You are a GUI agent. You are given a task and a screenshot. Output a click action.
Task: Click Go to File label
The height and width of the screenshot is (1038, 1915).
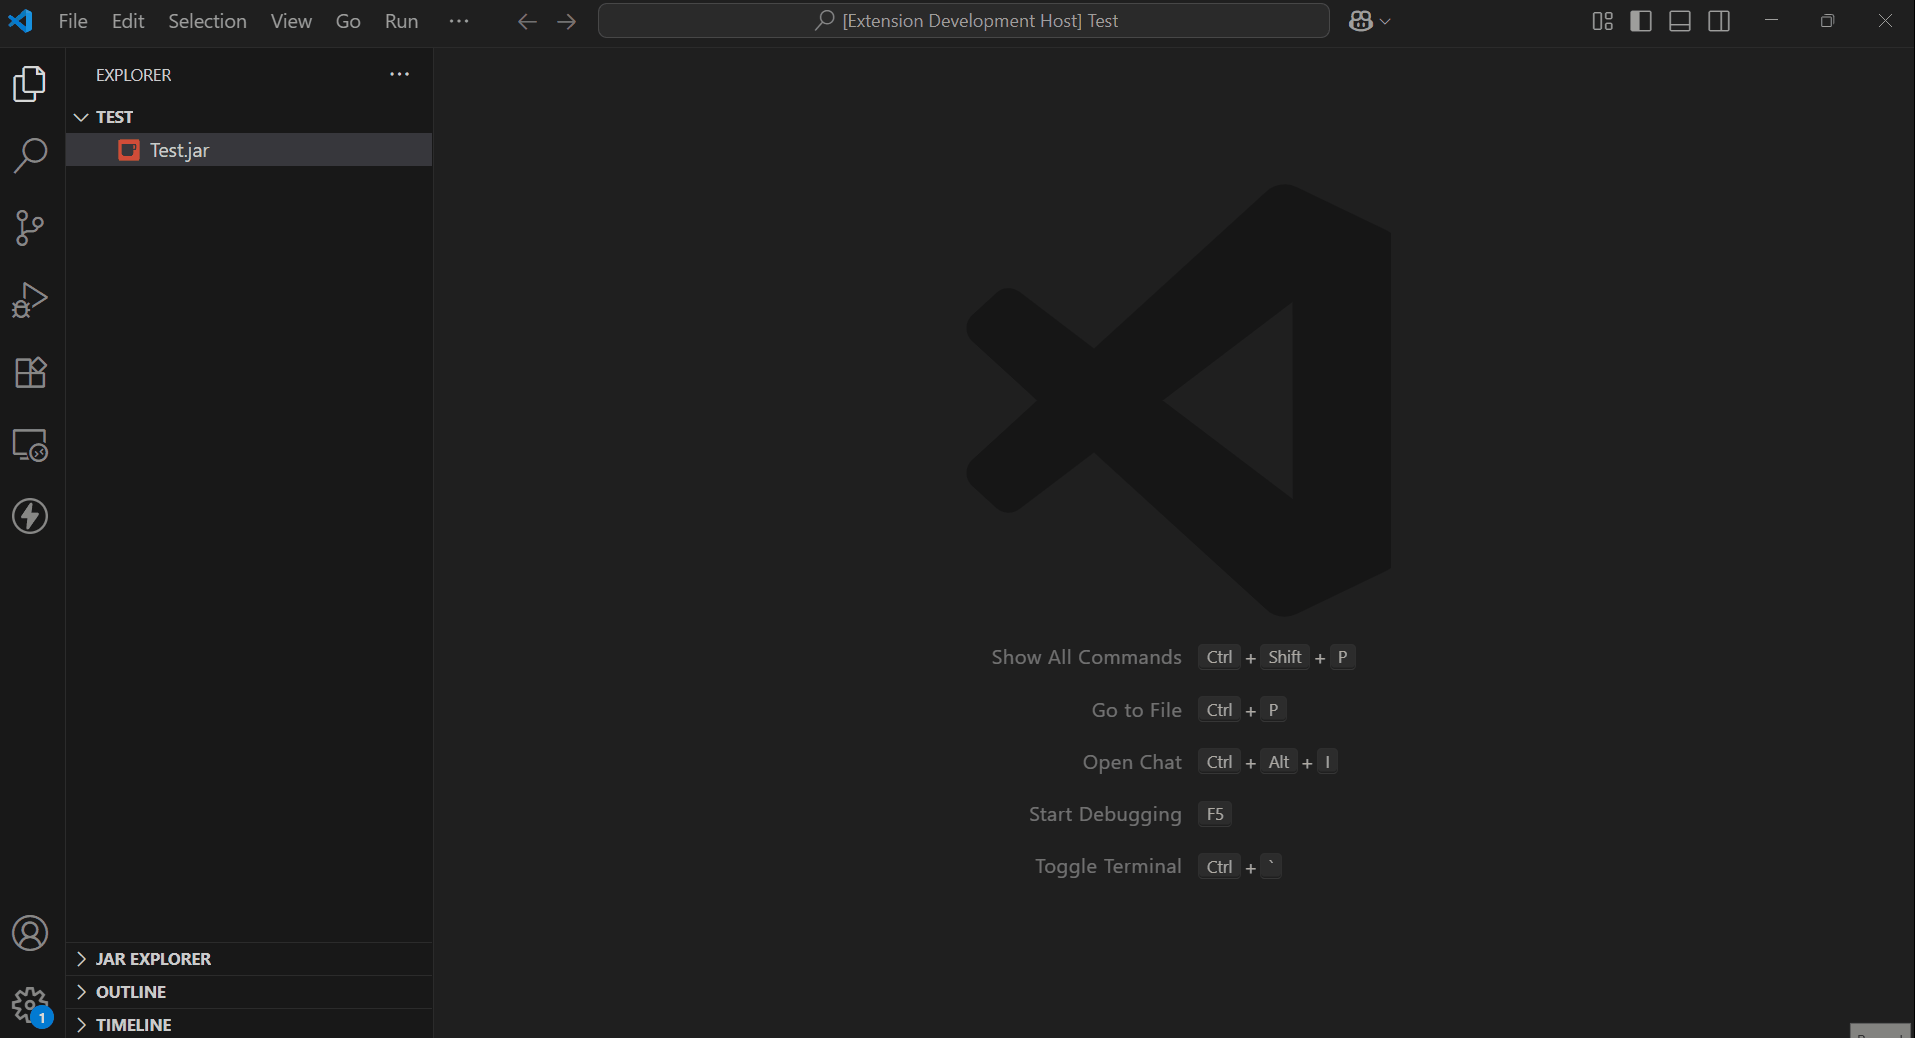pyautogui.click(x=1136, y=710)
